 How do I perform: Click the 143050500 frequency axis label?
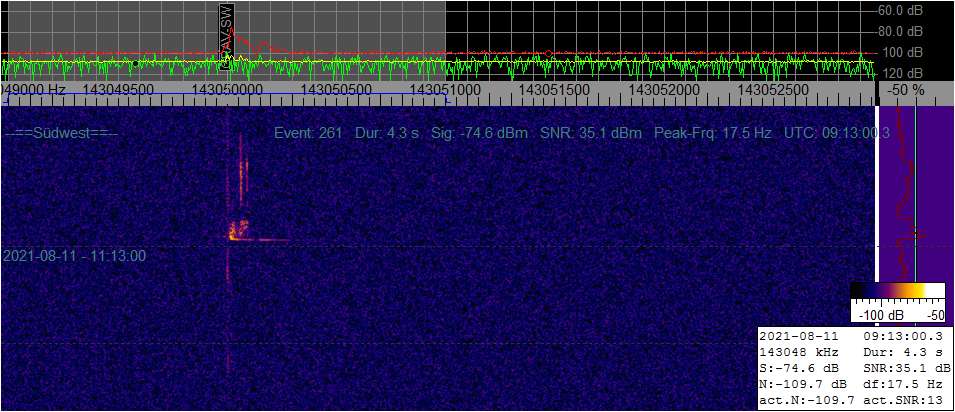pos(337,90)
